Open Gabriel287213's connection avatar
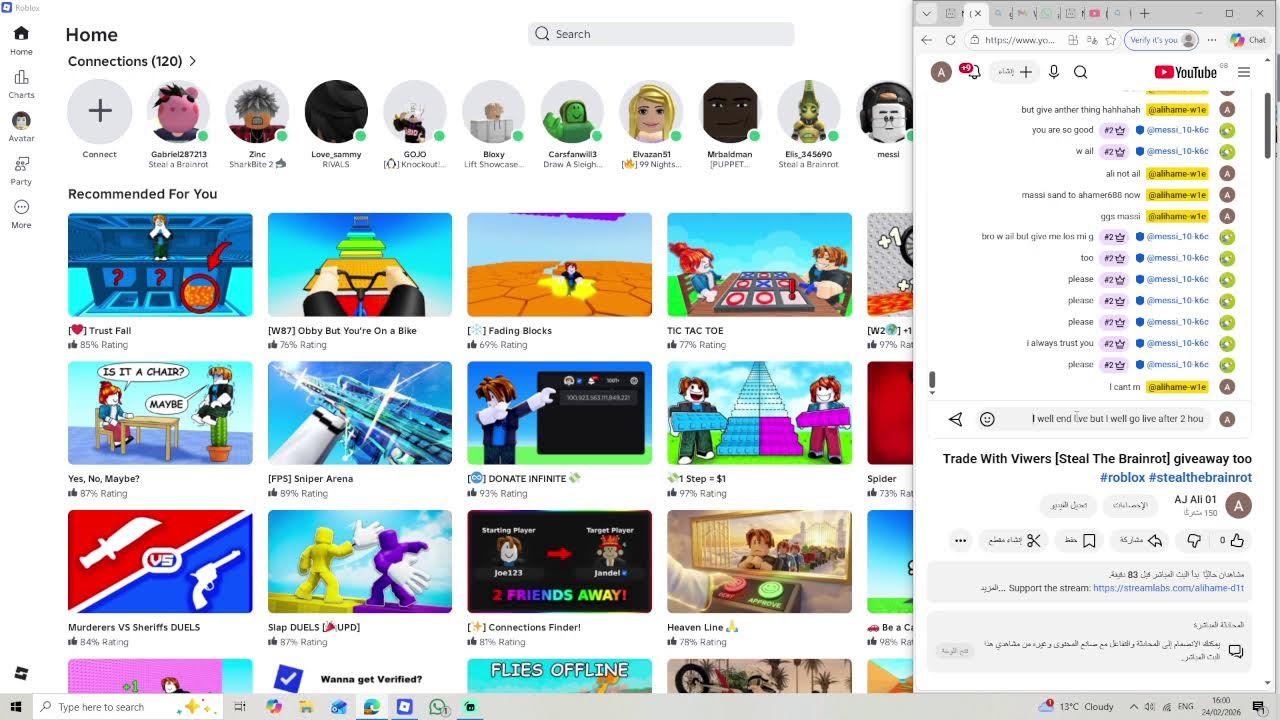 click(x=178, y=111)
